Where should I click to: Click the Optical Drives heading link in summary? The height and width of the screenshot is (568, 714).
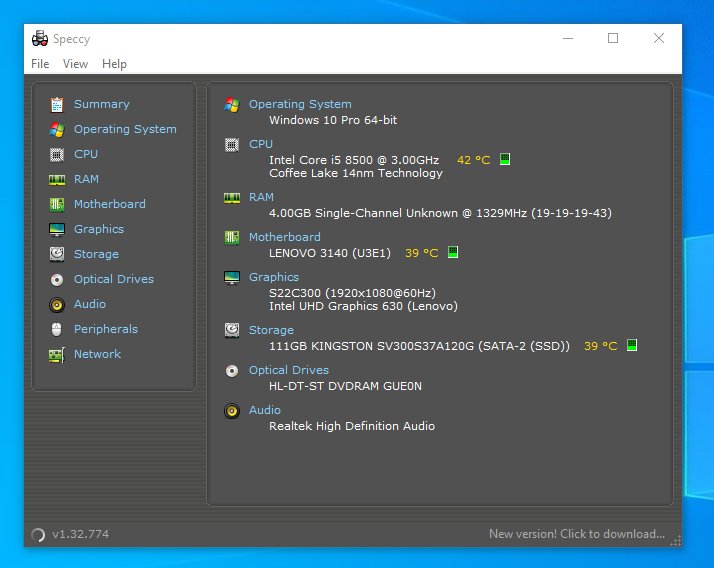click(x=289, y=370)
